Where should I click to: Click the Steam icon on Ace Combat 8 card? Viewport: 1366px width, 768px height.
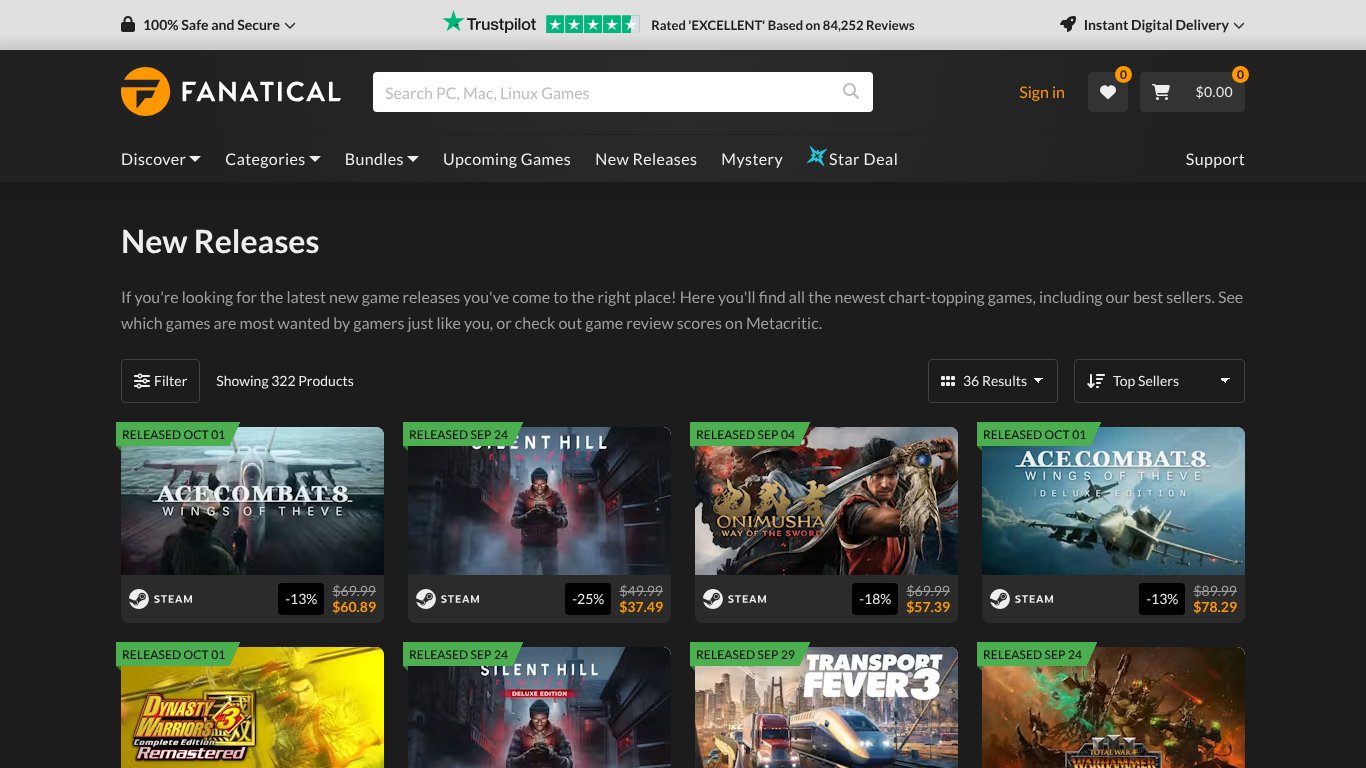(x=138, y=599)
